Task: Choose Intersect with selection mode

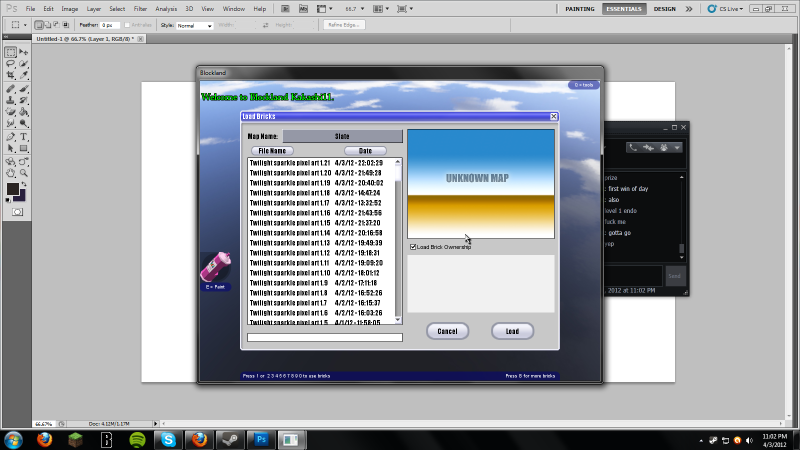Action: [x=65, y=25]
